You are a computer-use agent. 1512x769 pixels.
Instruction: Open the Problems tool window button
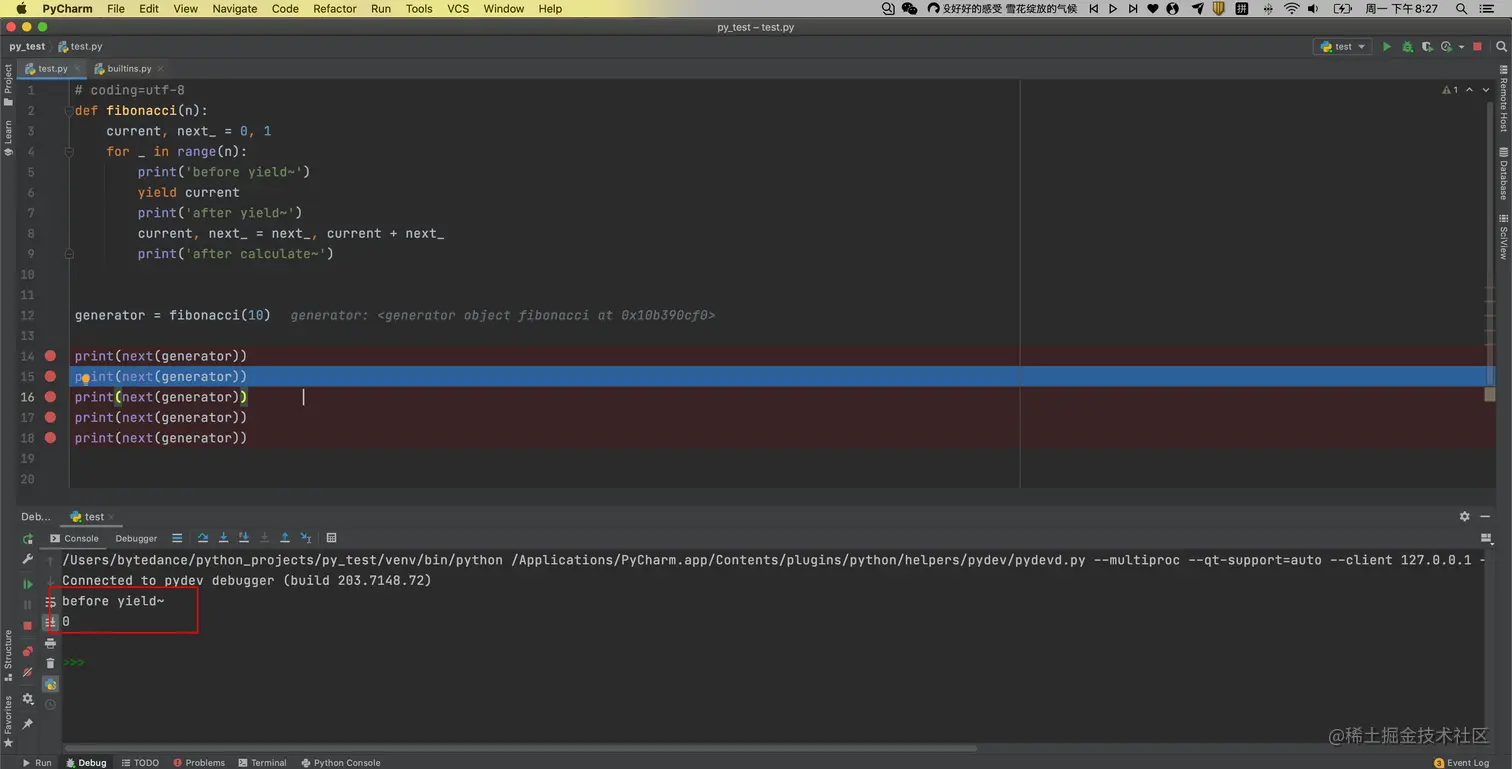198,763
